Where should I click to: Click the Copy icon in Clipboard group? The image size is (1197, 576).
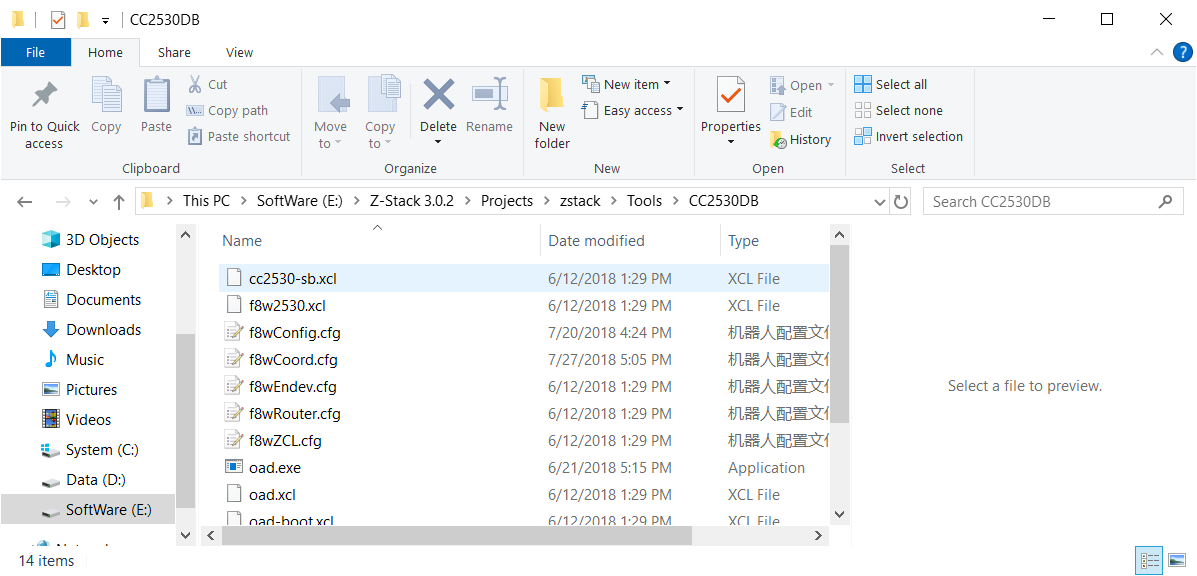pyautogui.click(x=106, y=95)
